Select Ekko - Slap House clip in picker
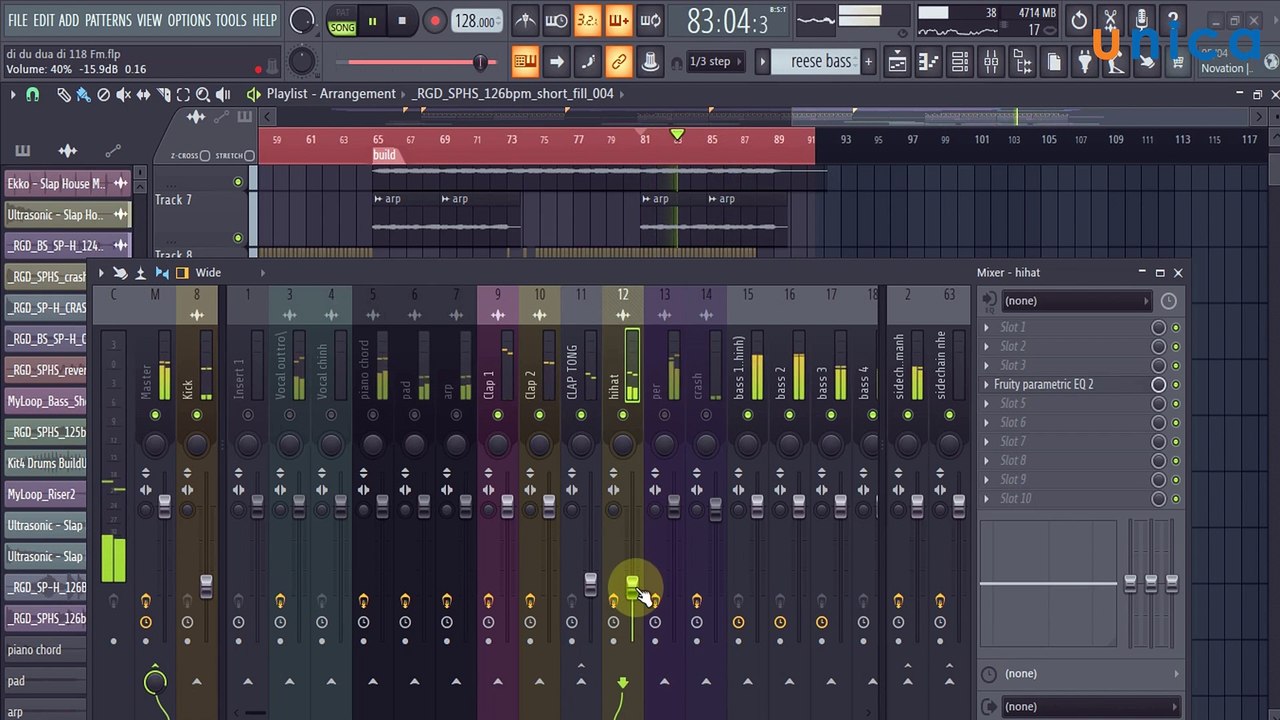 tap(68, 183)
